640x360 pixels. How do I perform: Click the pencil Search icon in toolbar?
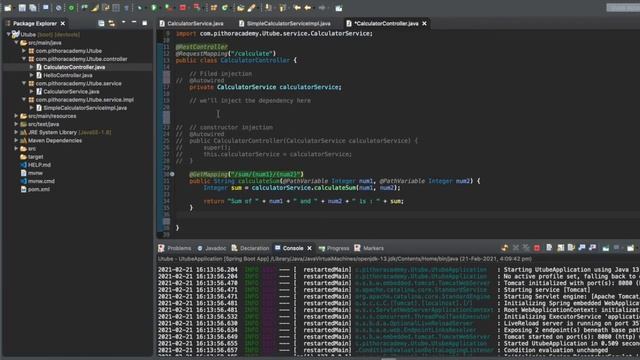point(251,8)
